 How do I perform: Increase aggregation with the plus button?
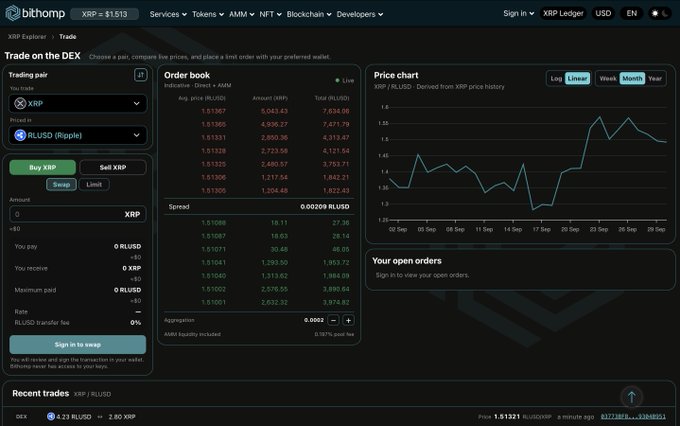pos(348,320)
